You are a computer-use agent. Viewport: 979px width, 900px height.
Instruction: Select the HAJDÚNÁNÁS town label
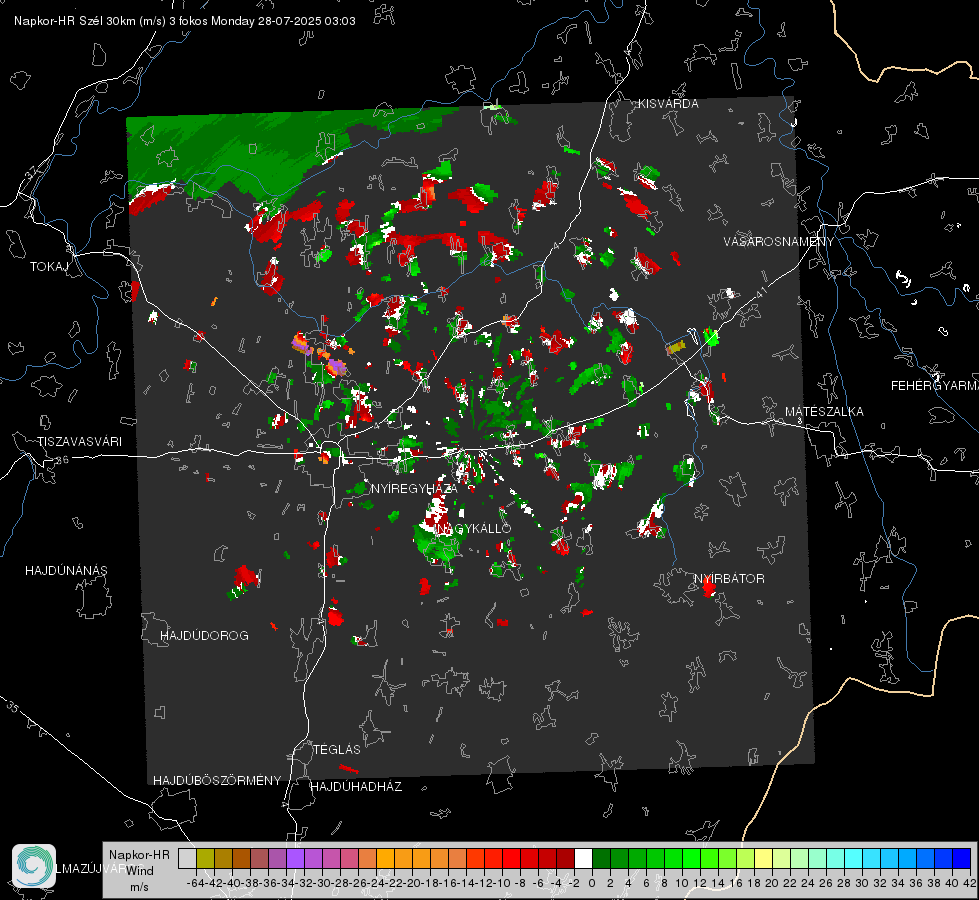[66, 571]
